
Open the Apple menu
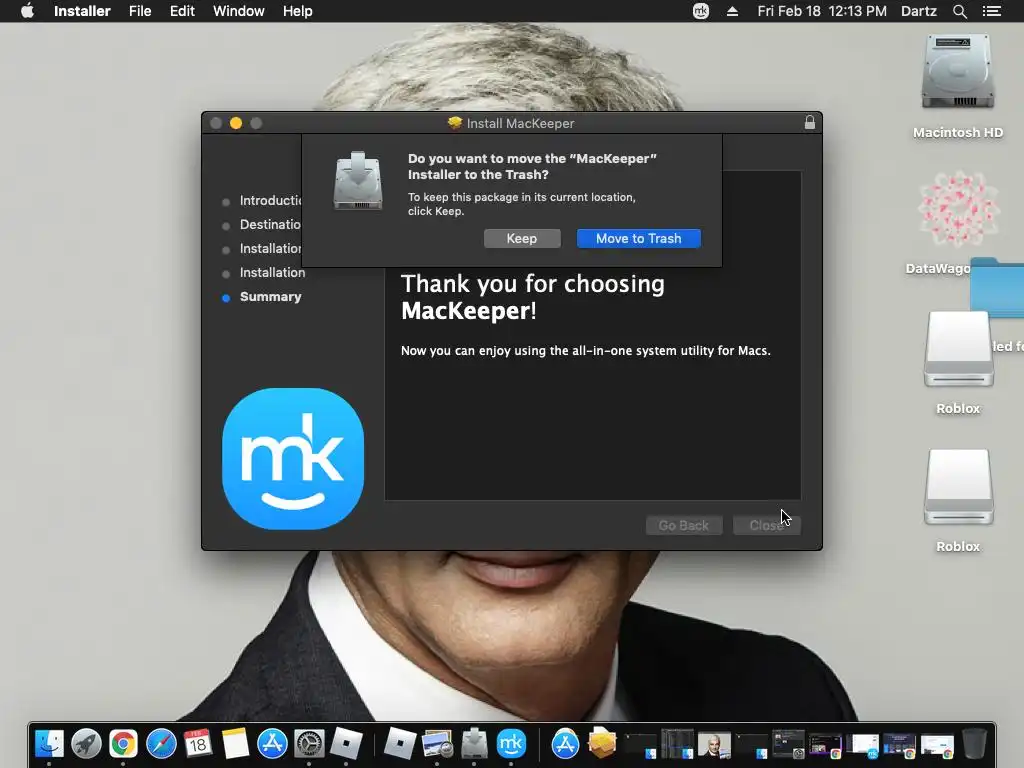[27, 11]
